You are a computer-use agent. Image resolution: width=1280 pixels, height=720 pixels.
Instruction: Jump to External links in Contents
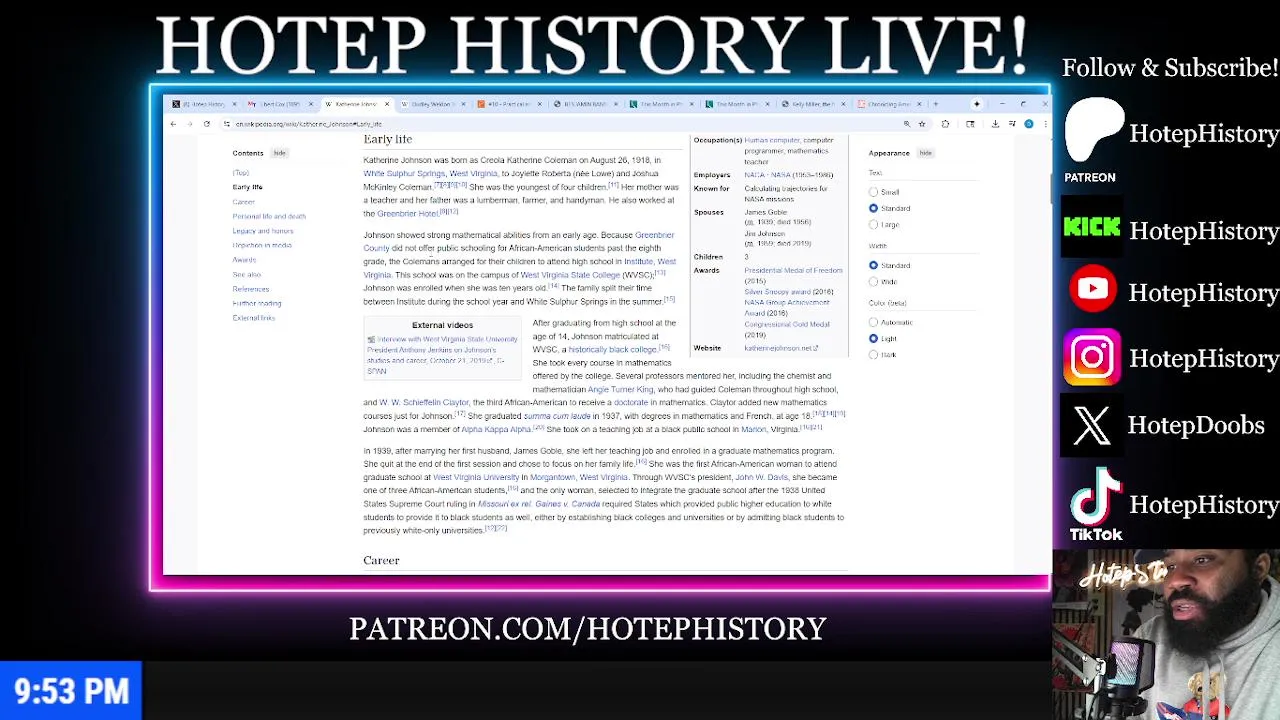click(x=254, y=318)
